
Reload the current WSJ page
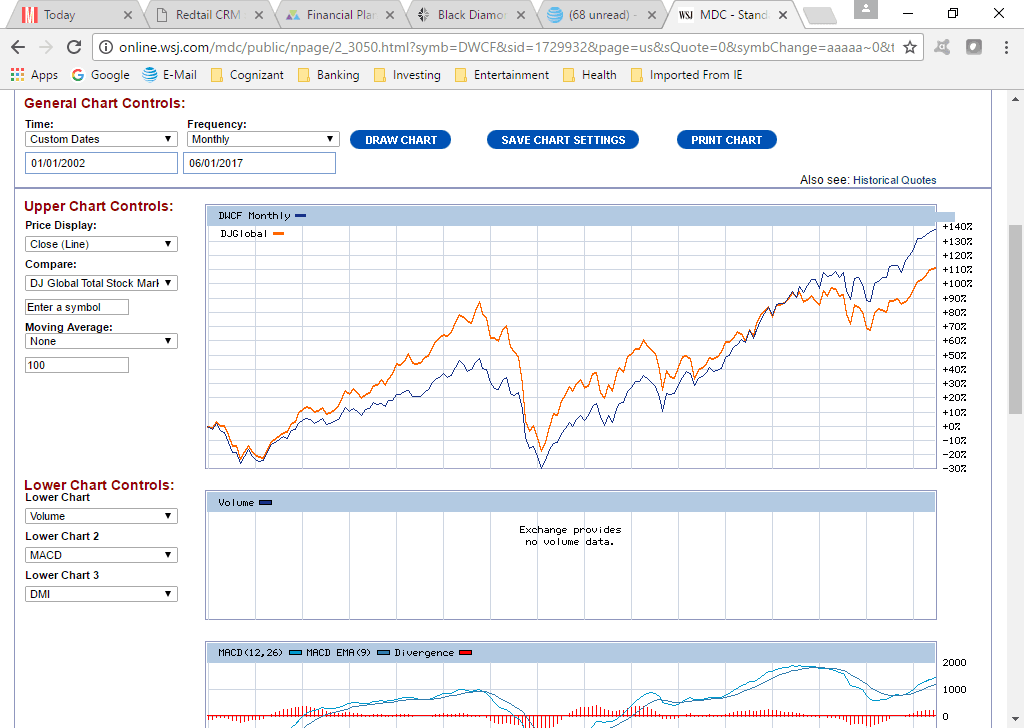74,47
